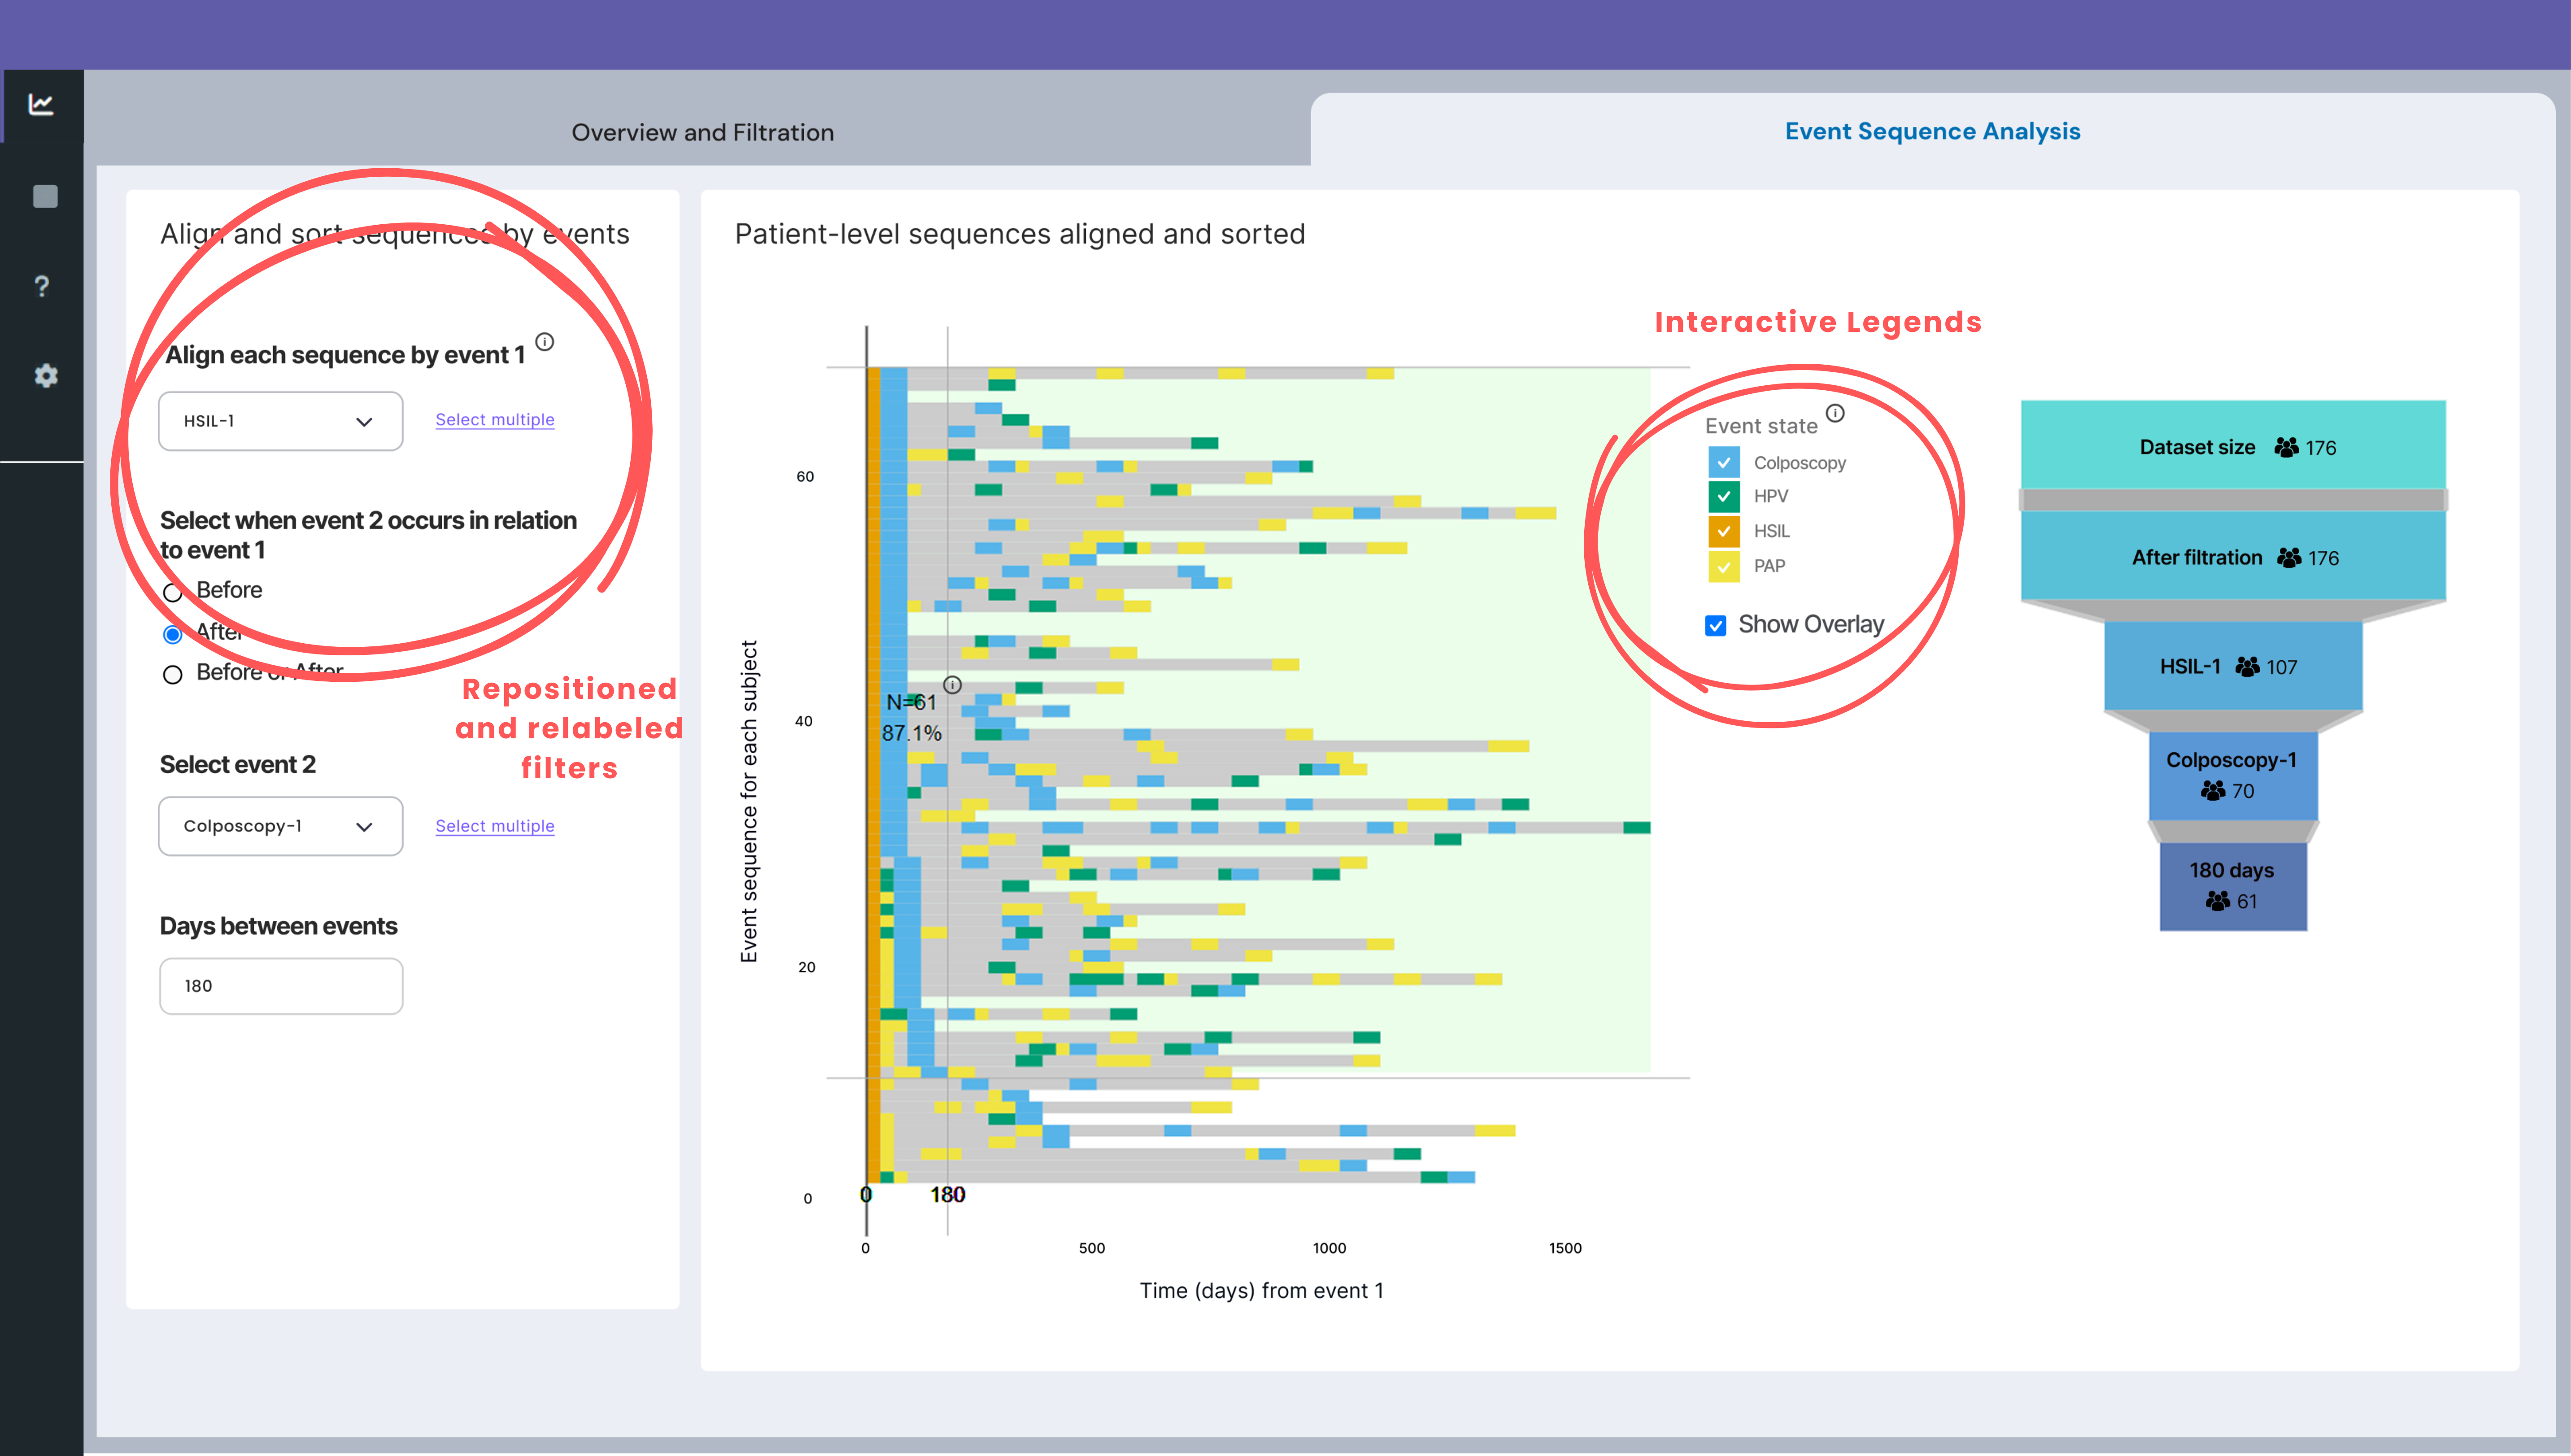Click the info icon beside 'Align each sequence by event 1'
Viewport: 2571px width, 1456px height.
[544, 341]
